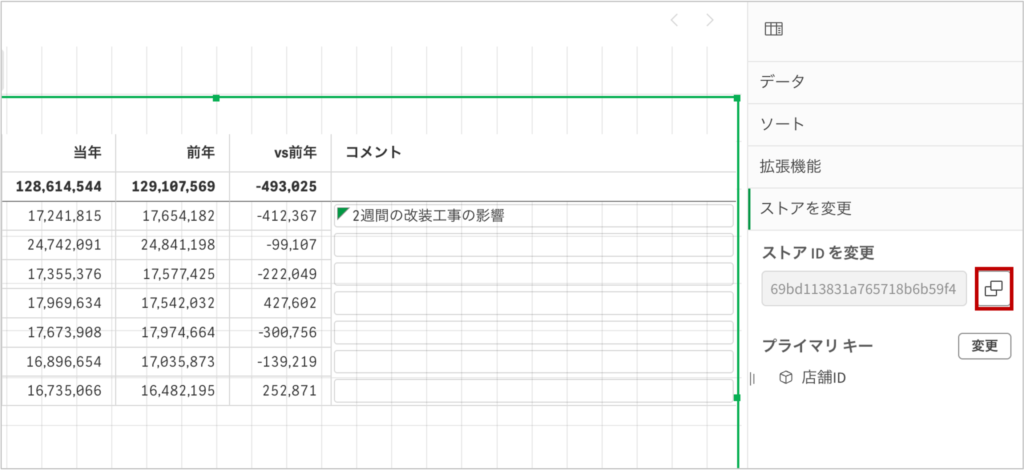Click comment field in the 24,742,091 row

(533, 245)
